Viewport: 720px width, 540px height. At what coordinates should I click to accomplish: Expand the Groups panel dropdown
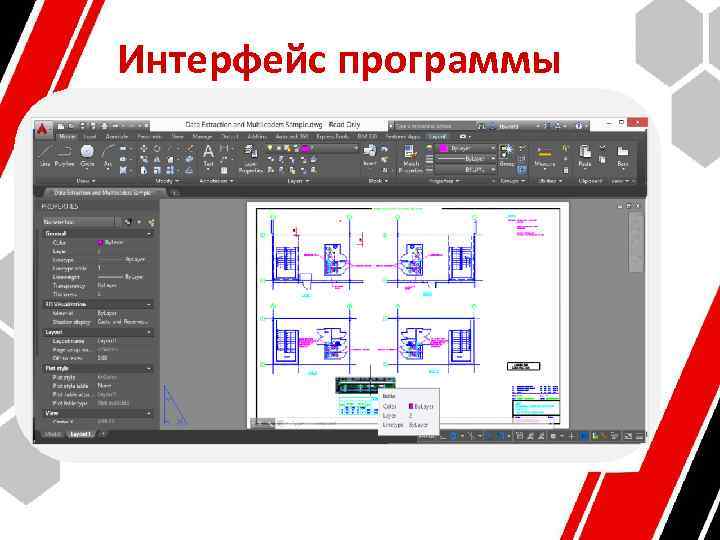click(512, 181)
